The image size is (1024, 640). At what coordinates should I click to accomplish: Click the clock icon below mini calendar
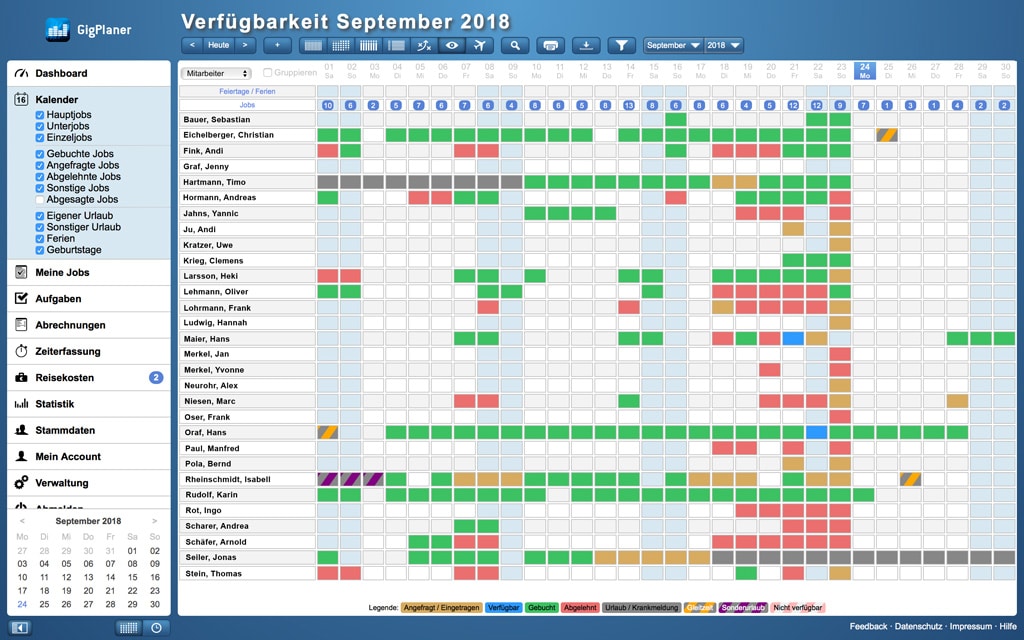157,627
